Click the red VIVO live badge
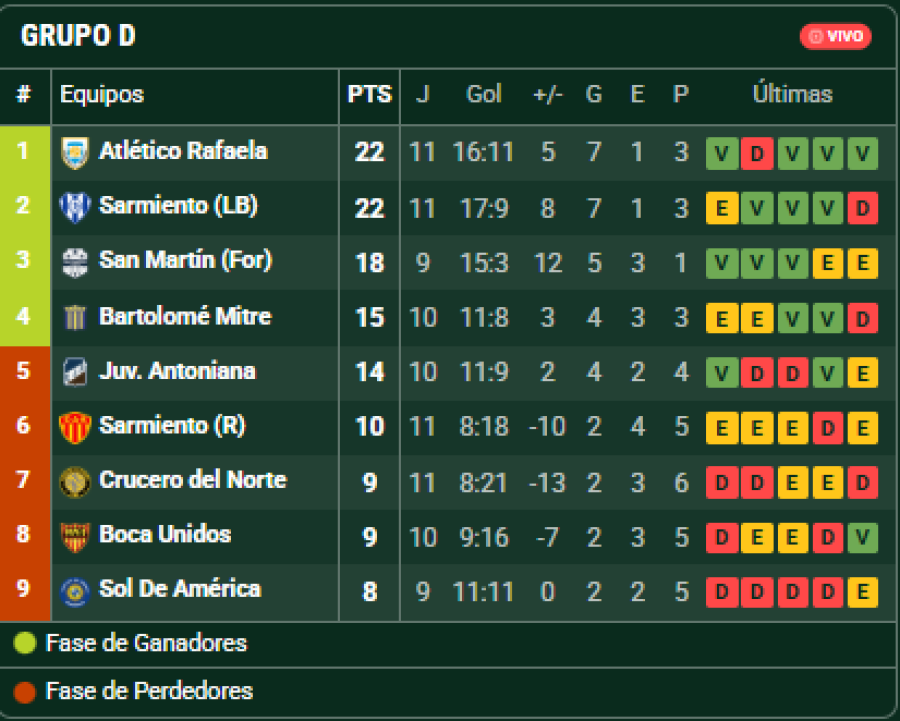Image resolution: width=900 pixels, height=721 pixels. click(836, 36)
